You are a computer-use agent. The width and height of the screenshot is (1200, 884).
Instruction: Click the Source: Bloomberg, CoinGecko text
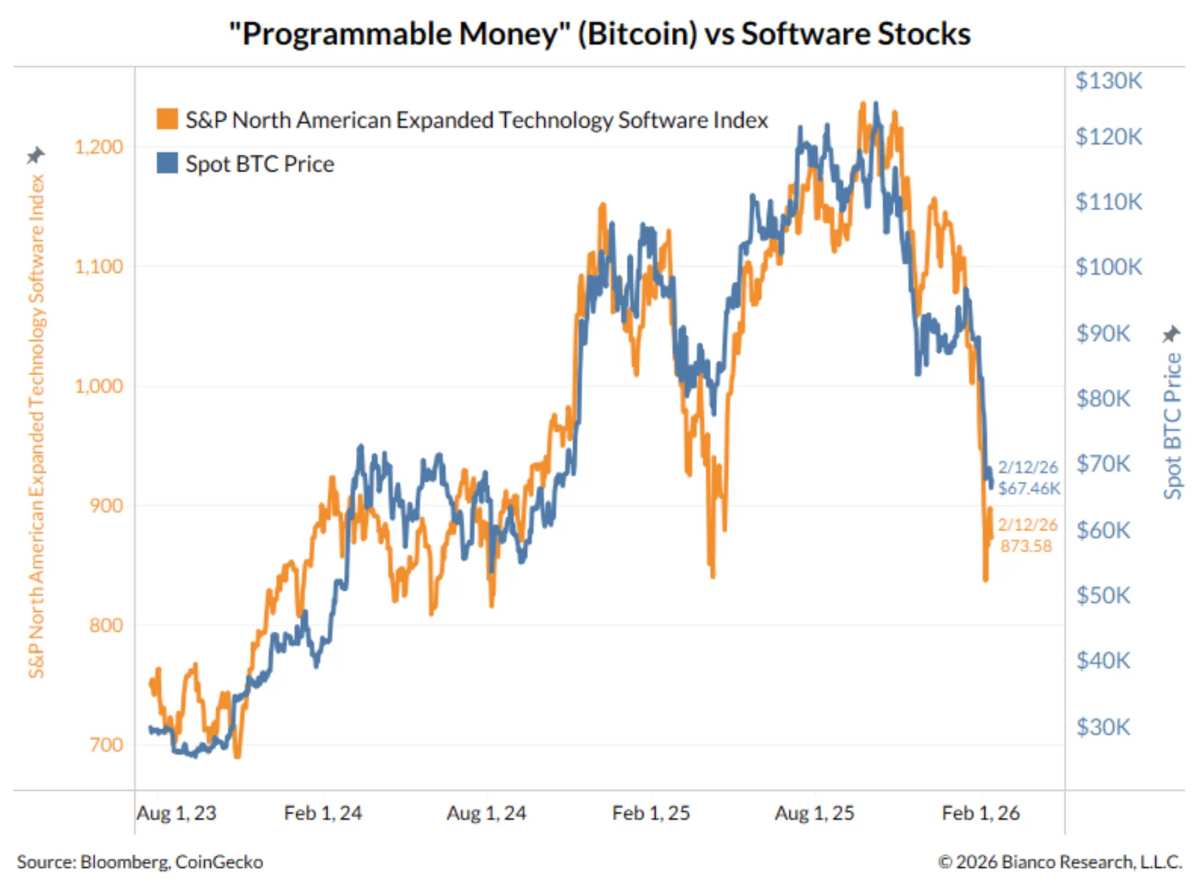[x=140, y=860]
